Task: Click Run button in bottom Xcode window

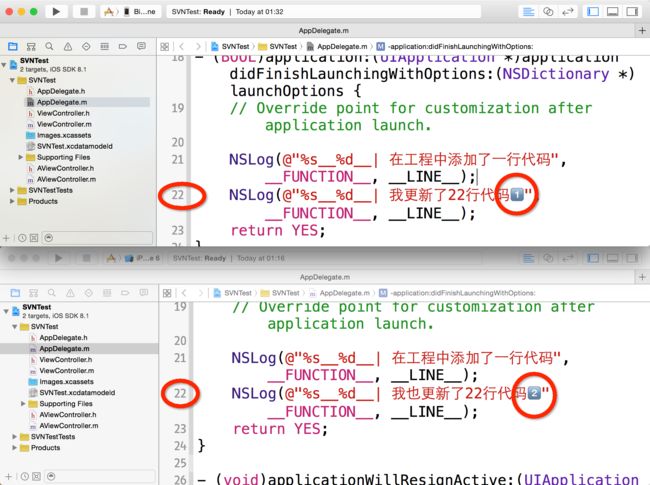Action: point(58,258)
